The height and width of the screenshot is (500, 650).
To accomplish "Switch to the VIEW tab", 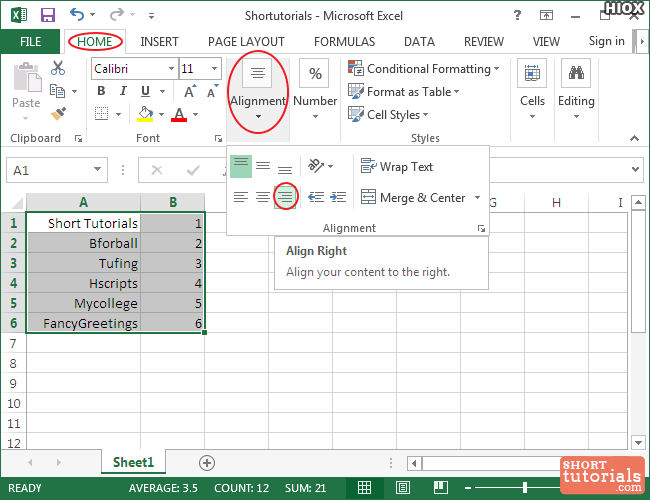I will coord(546,41).
